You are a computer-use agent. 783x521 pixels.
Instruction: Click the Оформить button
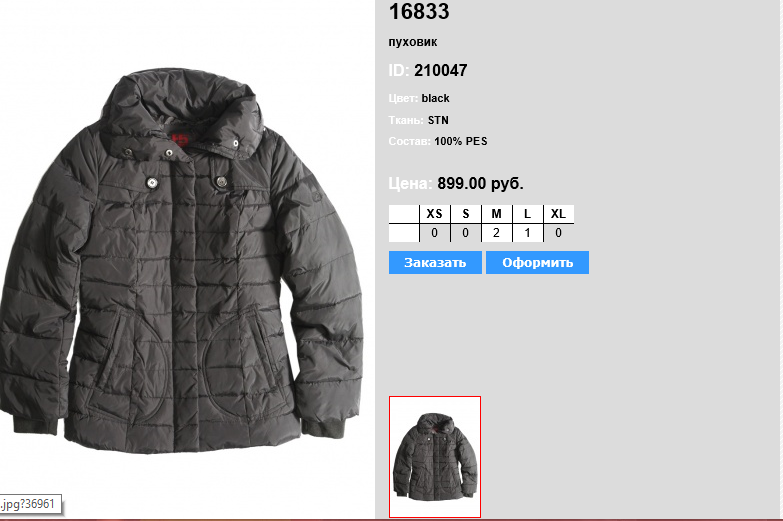pyautogui.click(x=537, y=262)
